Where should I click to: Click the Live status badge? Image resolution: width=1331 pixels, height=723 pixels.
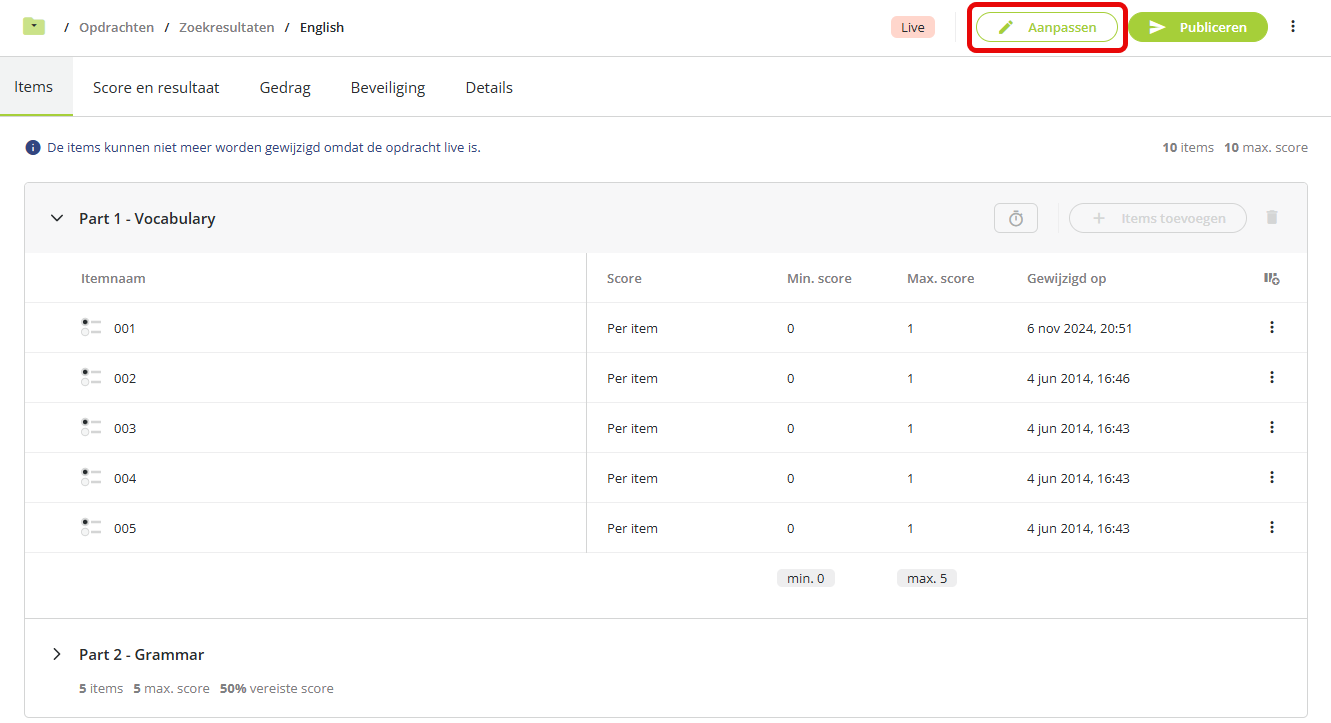[x=913, y=27]
